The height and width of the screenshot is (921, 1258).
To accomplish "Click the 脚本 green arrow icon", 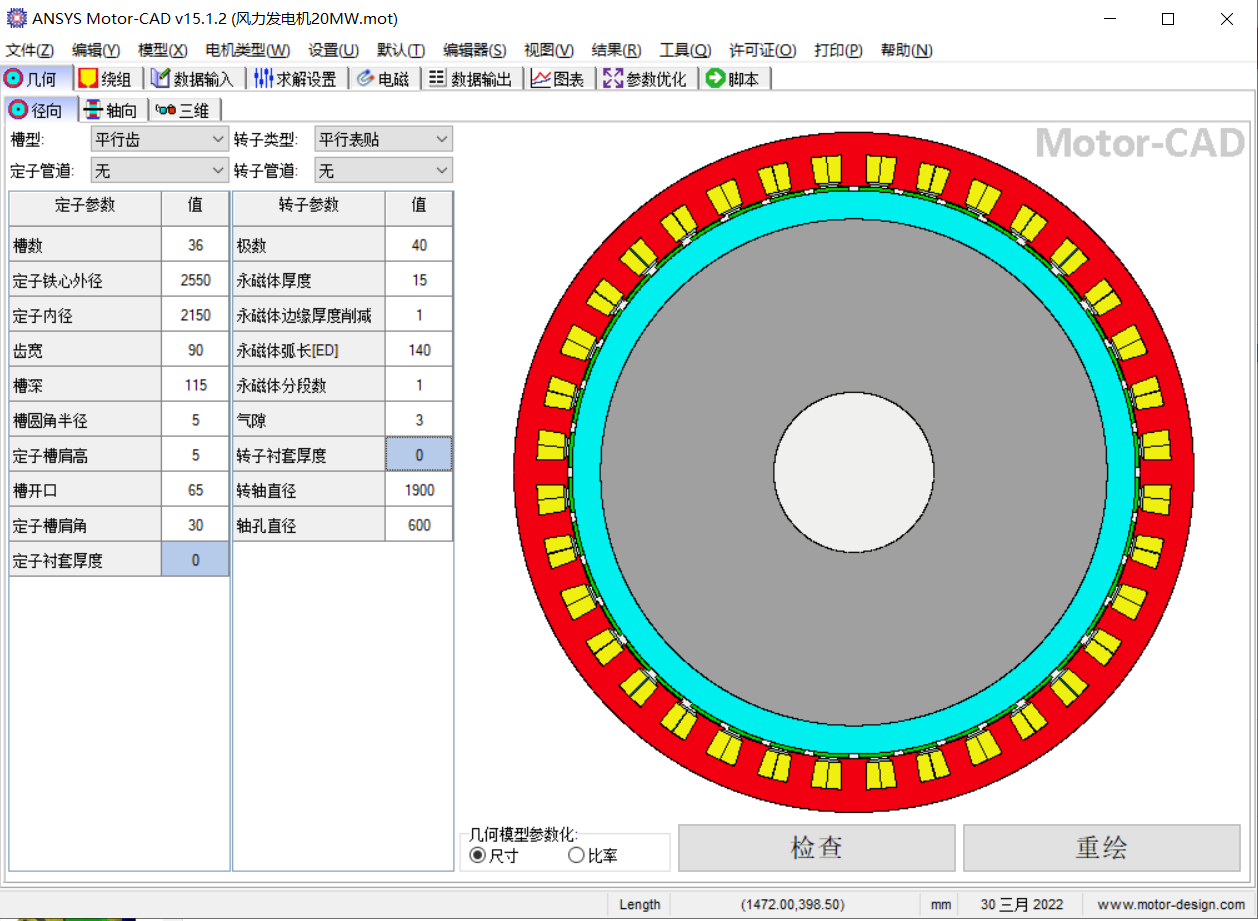I will (715, 79).
